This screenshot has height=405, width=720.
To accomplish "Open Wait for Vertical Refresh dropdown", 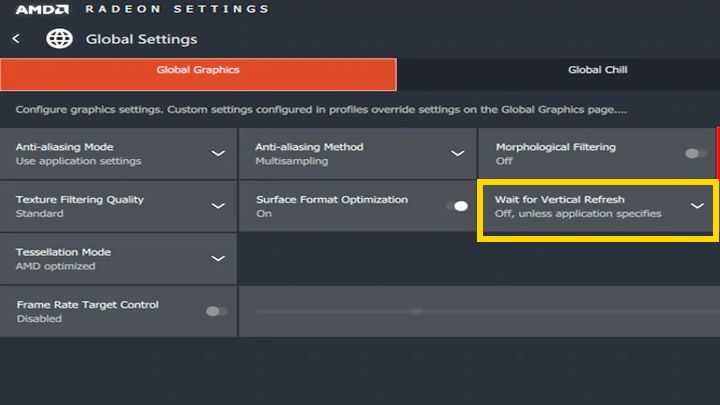I will (x=697, y=206).
